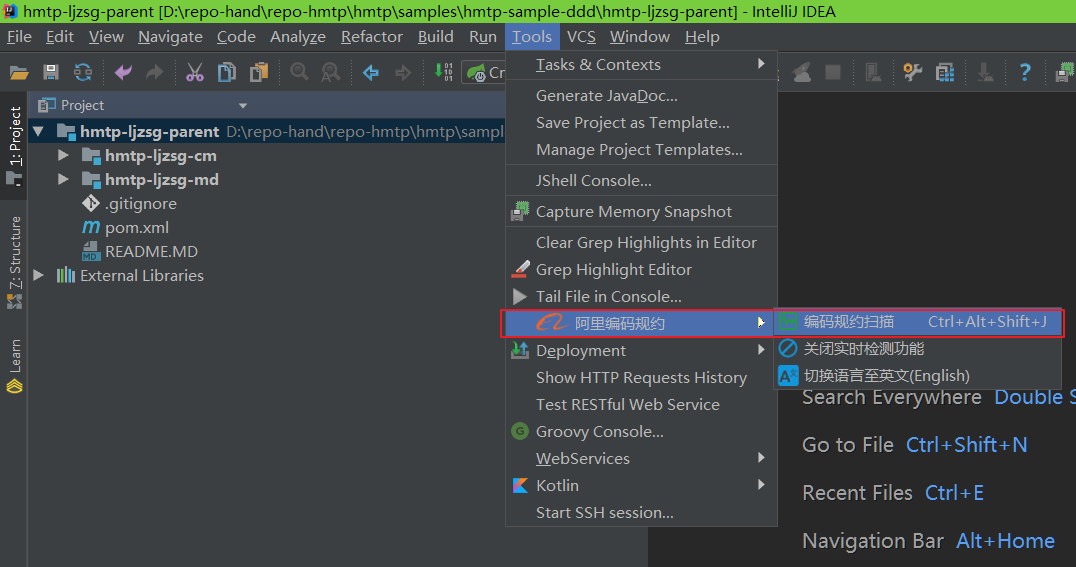Image resolution: width=1076 pixels, height=567 pixels.
Task: Collapse the hmtp-ljzsg-parent tree node
Action: pyautogui.click(x=38, y=131)
